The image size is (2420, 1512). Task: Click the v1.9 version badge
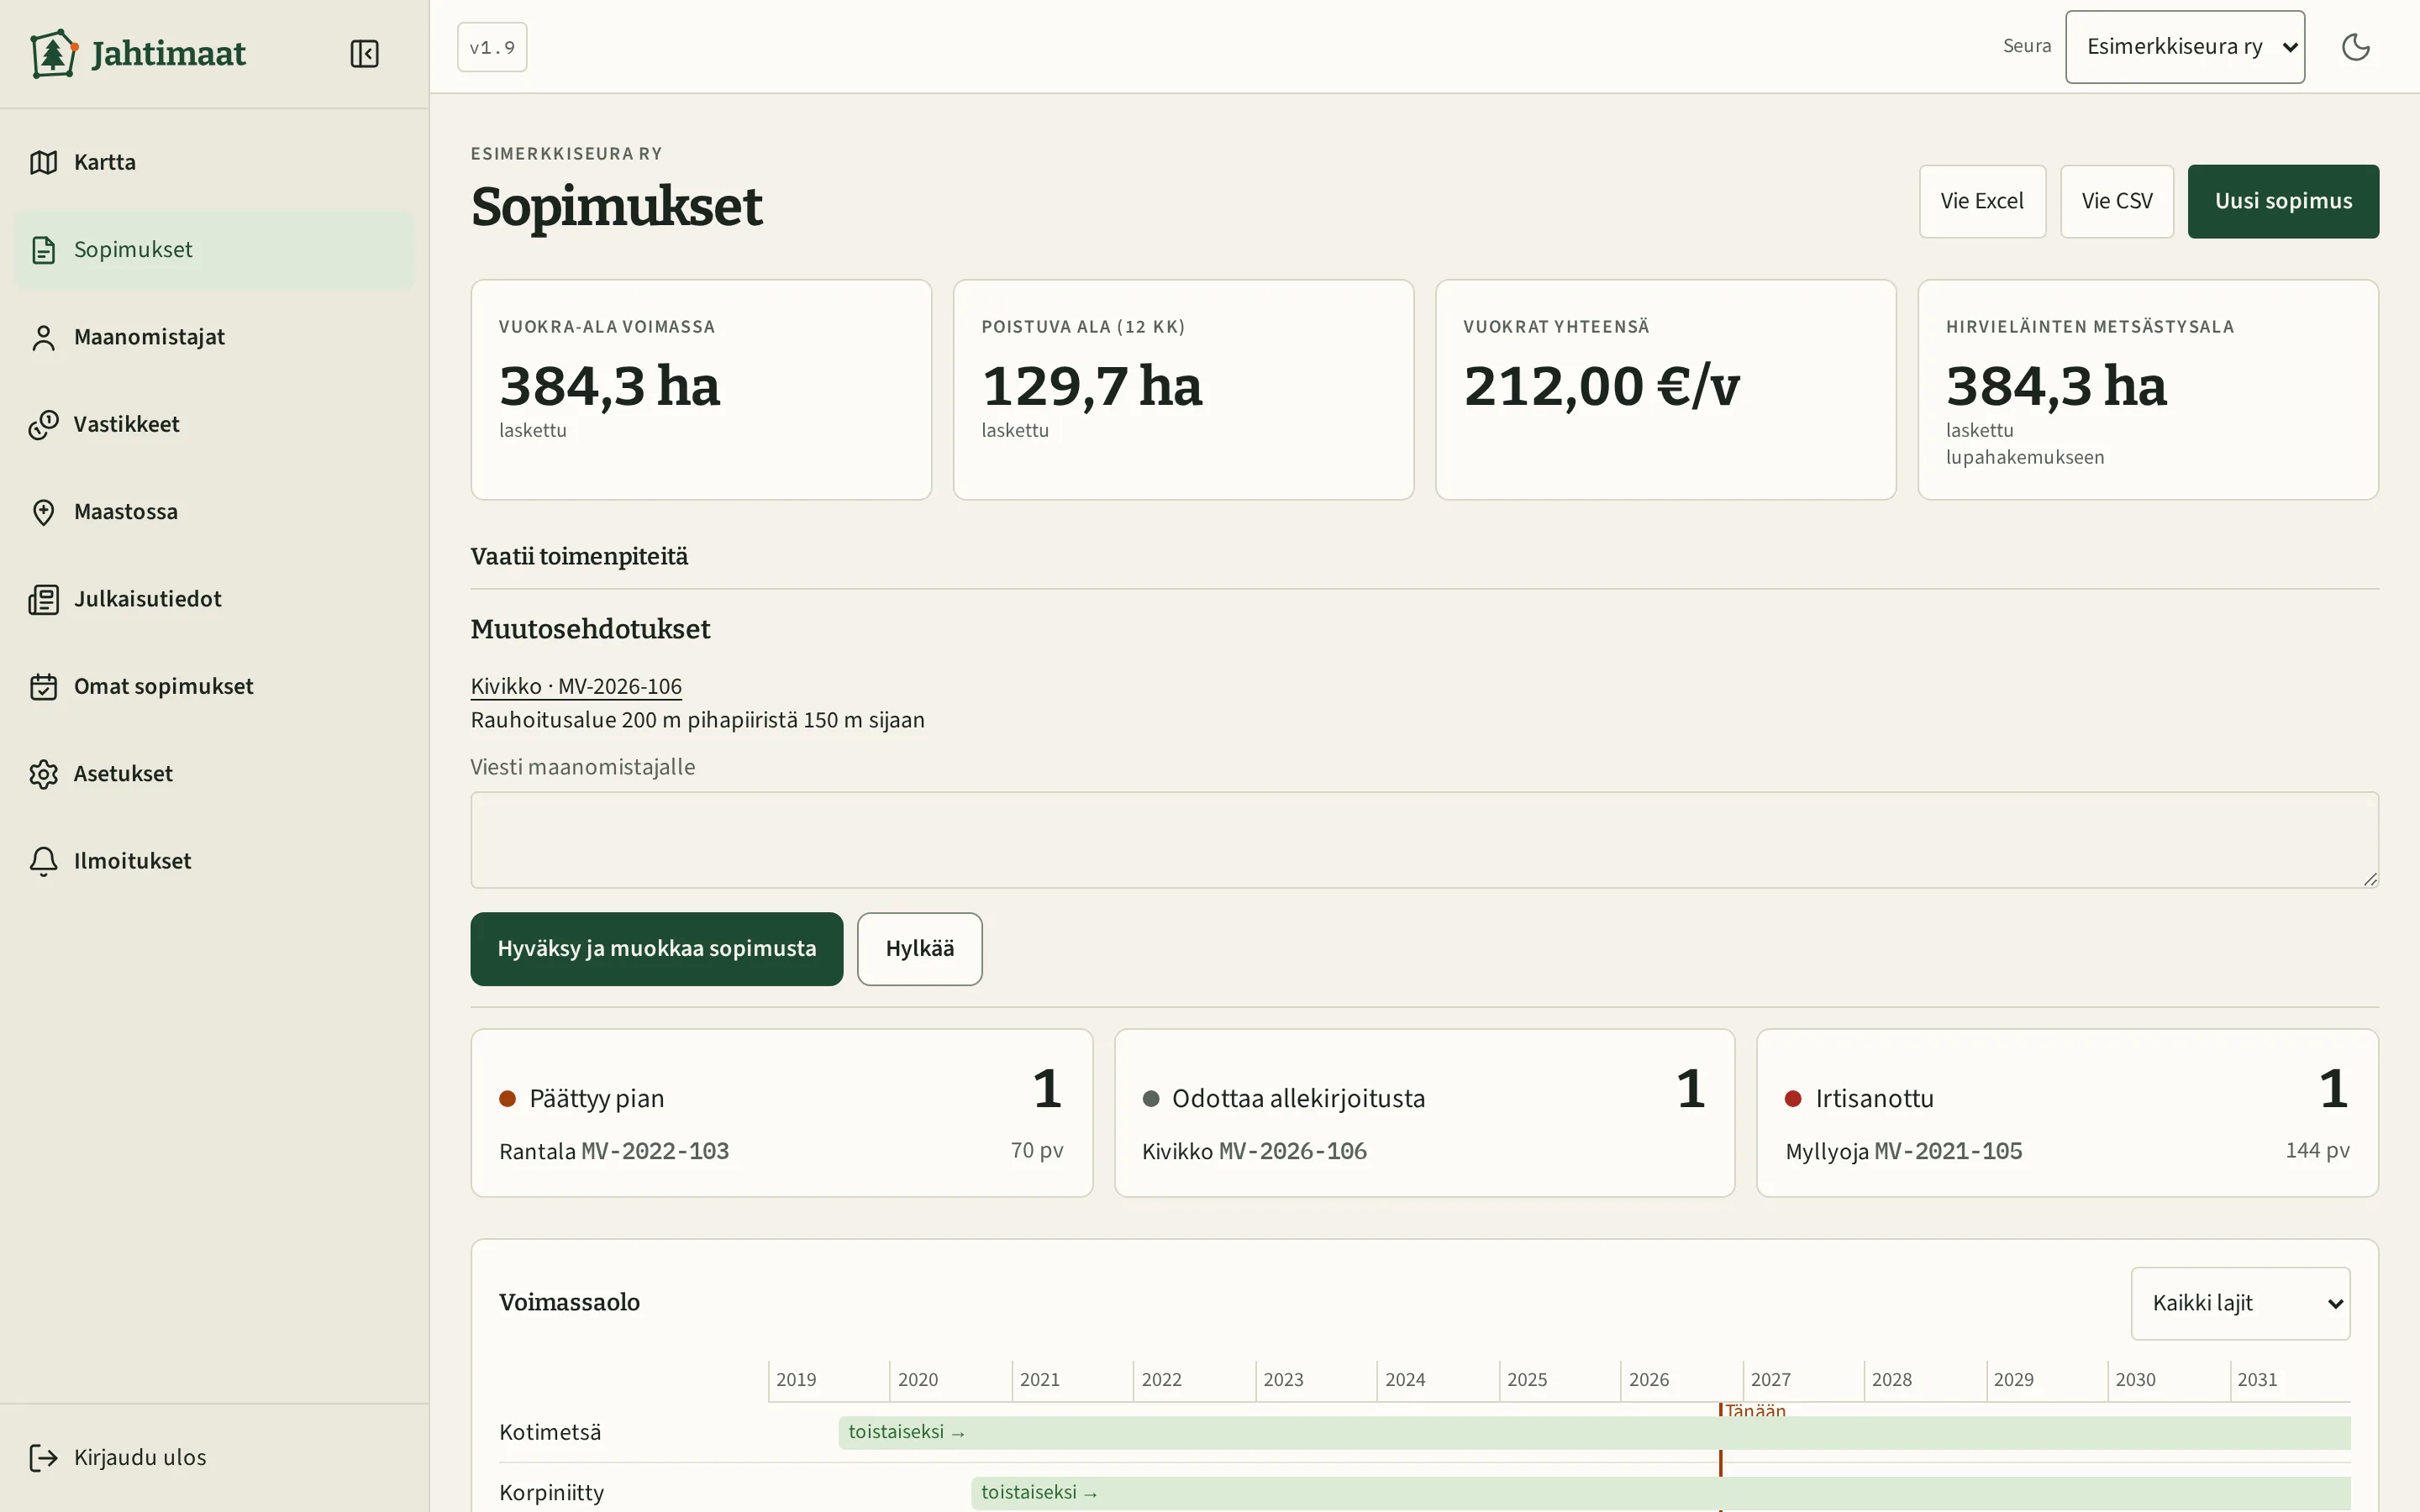pos(492,47)
